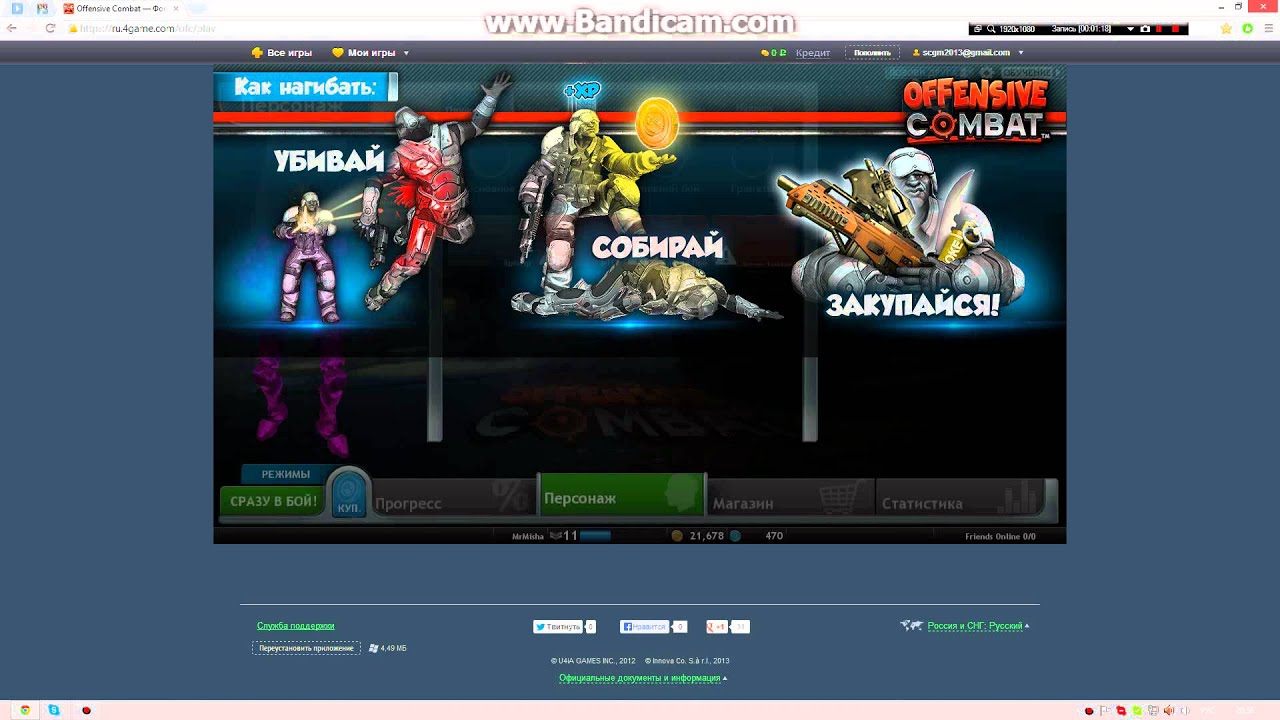Viewport: 1280px width, 720px height.
Task: Click the world map icon near language selector
Action: (x=911, y=626)
